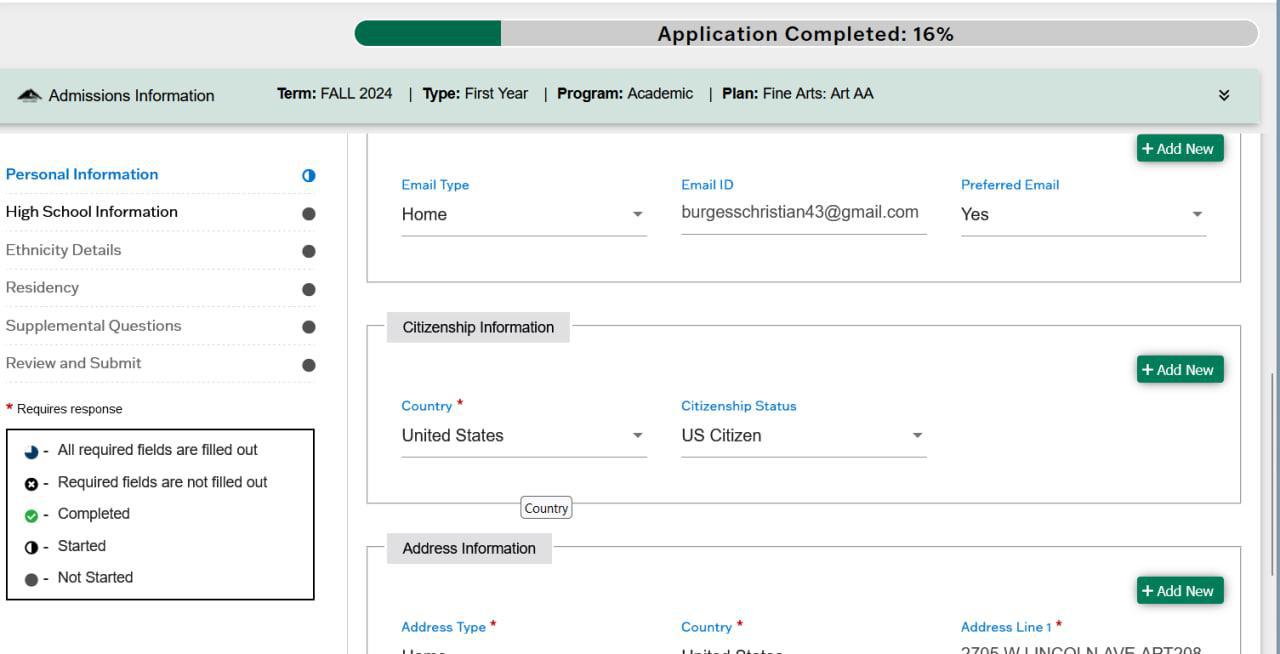Click the Residency not-started status dot
The height and width of the screenshot is (654, 1280).
point(308,289)
